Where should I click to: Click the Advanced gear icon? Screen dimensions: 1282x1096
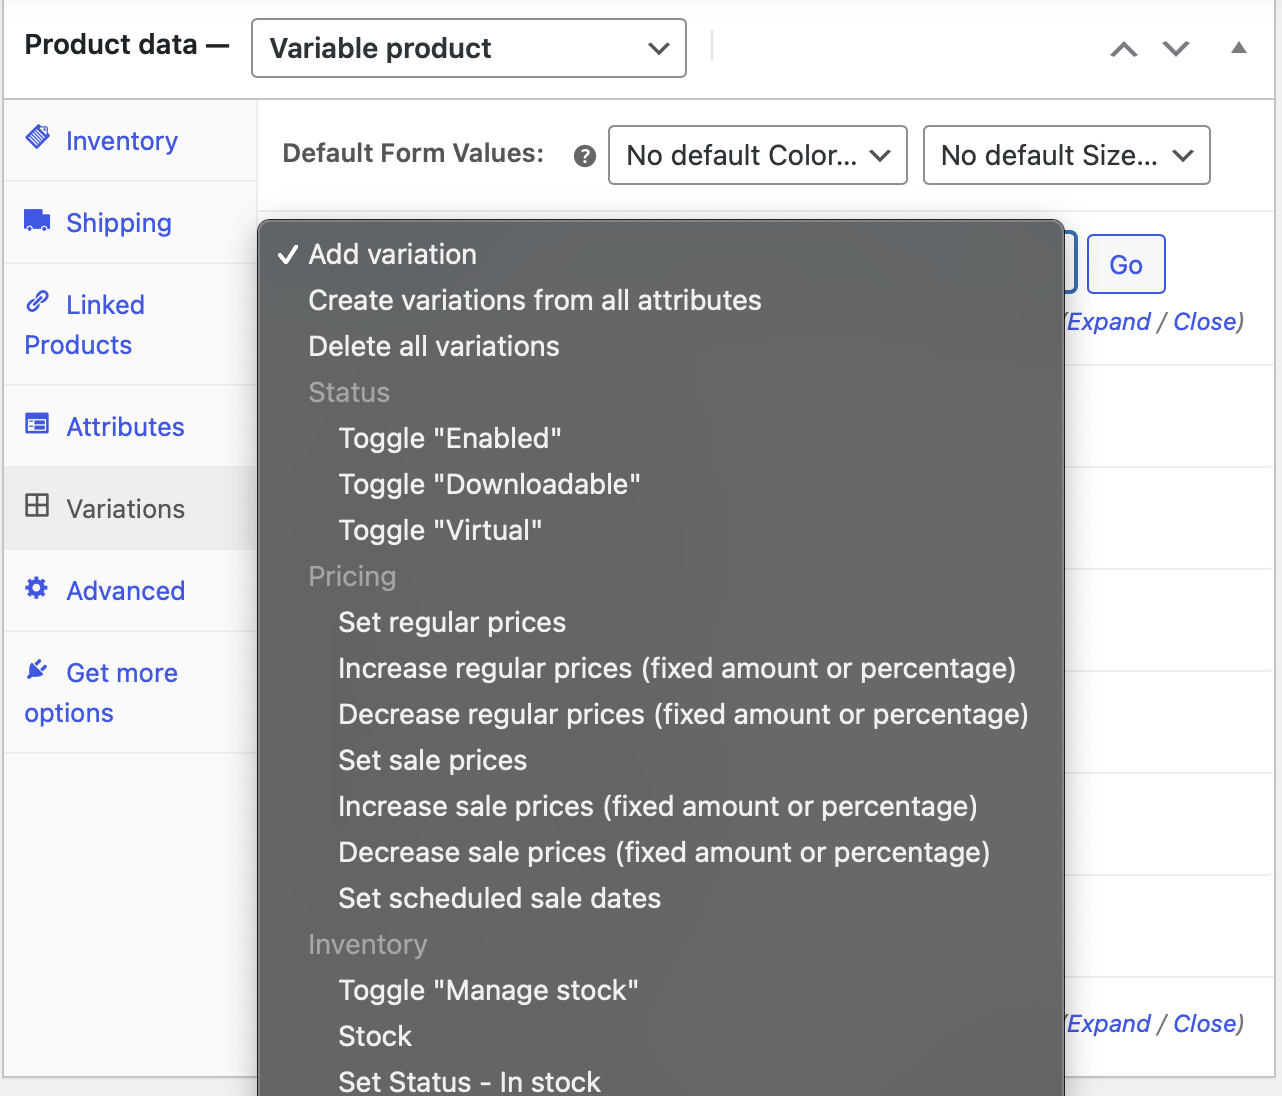click(37, 588)
